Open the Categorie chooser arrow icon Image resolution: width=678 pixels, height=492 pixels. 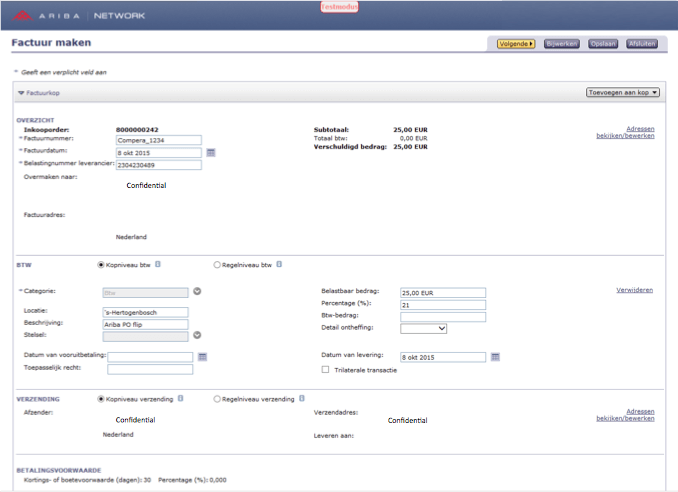pyautogui.click(x=197, y=291)
